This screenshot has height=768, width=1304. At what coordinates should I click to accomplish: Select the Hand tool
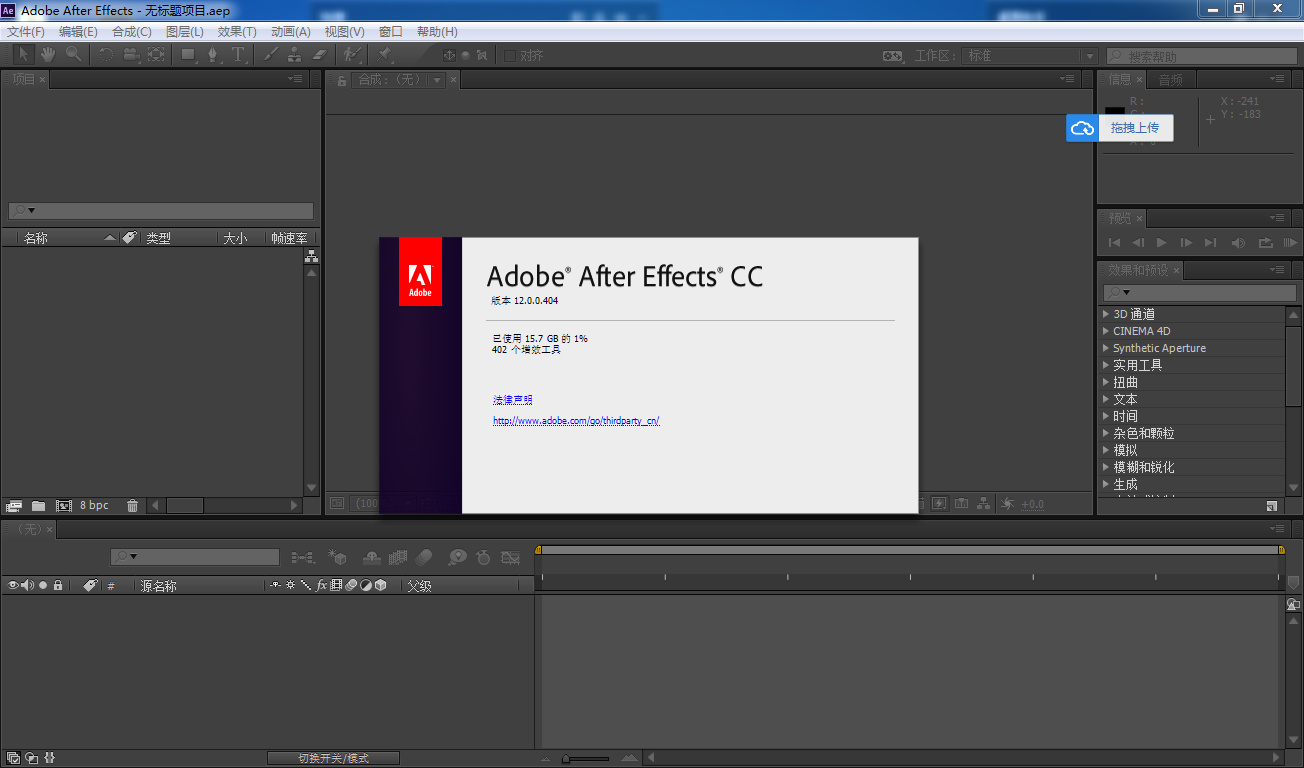tap(47, 55)
